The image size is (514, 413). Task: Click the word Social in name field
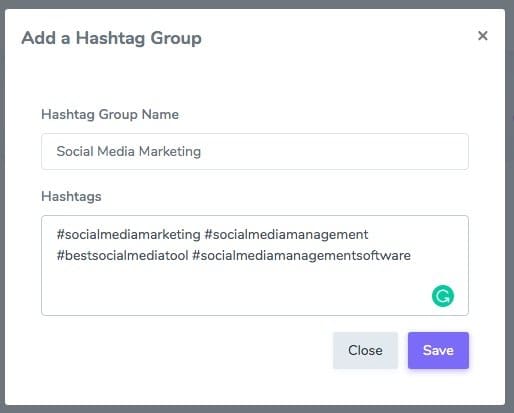click(75, 152)
